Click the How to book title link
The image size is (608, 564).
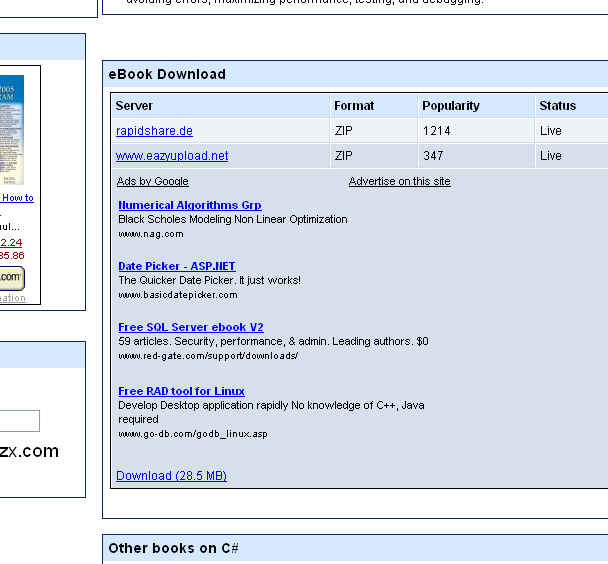[17, 198]
